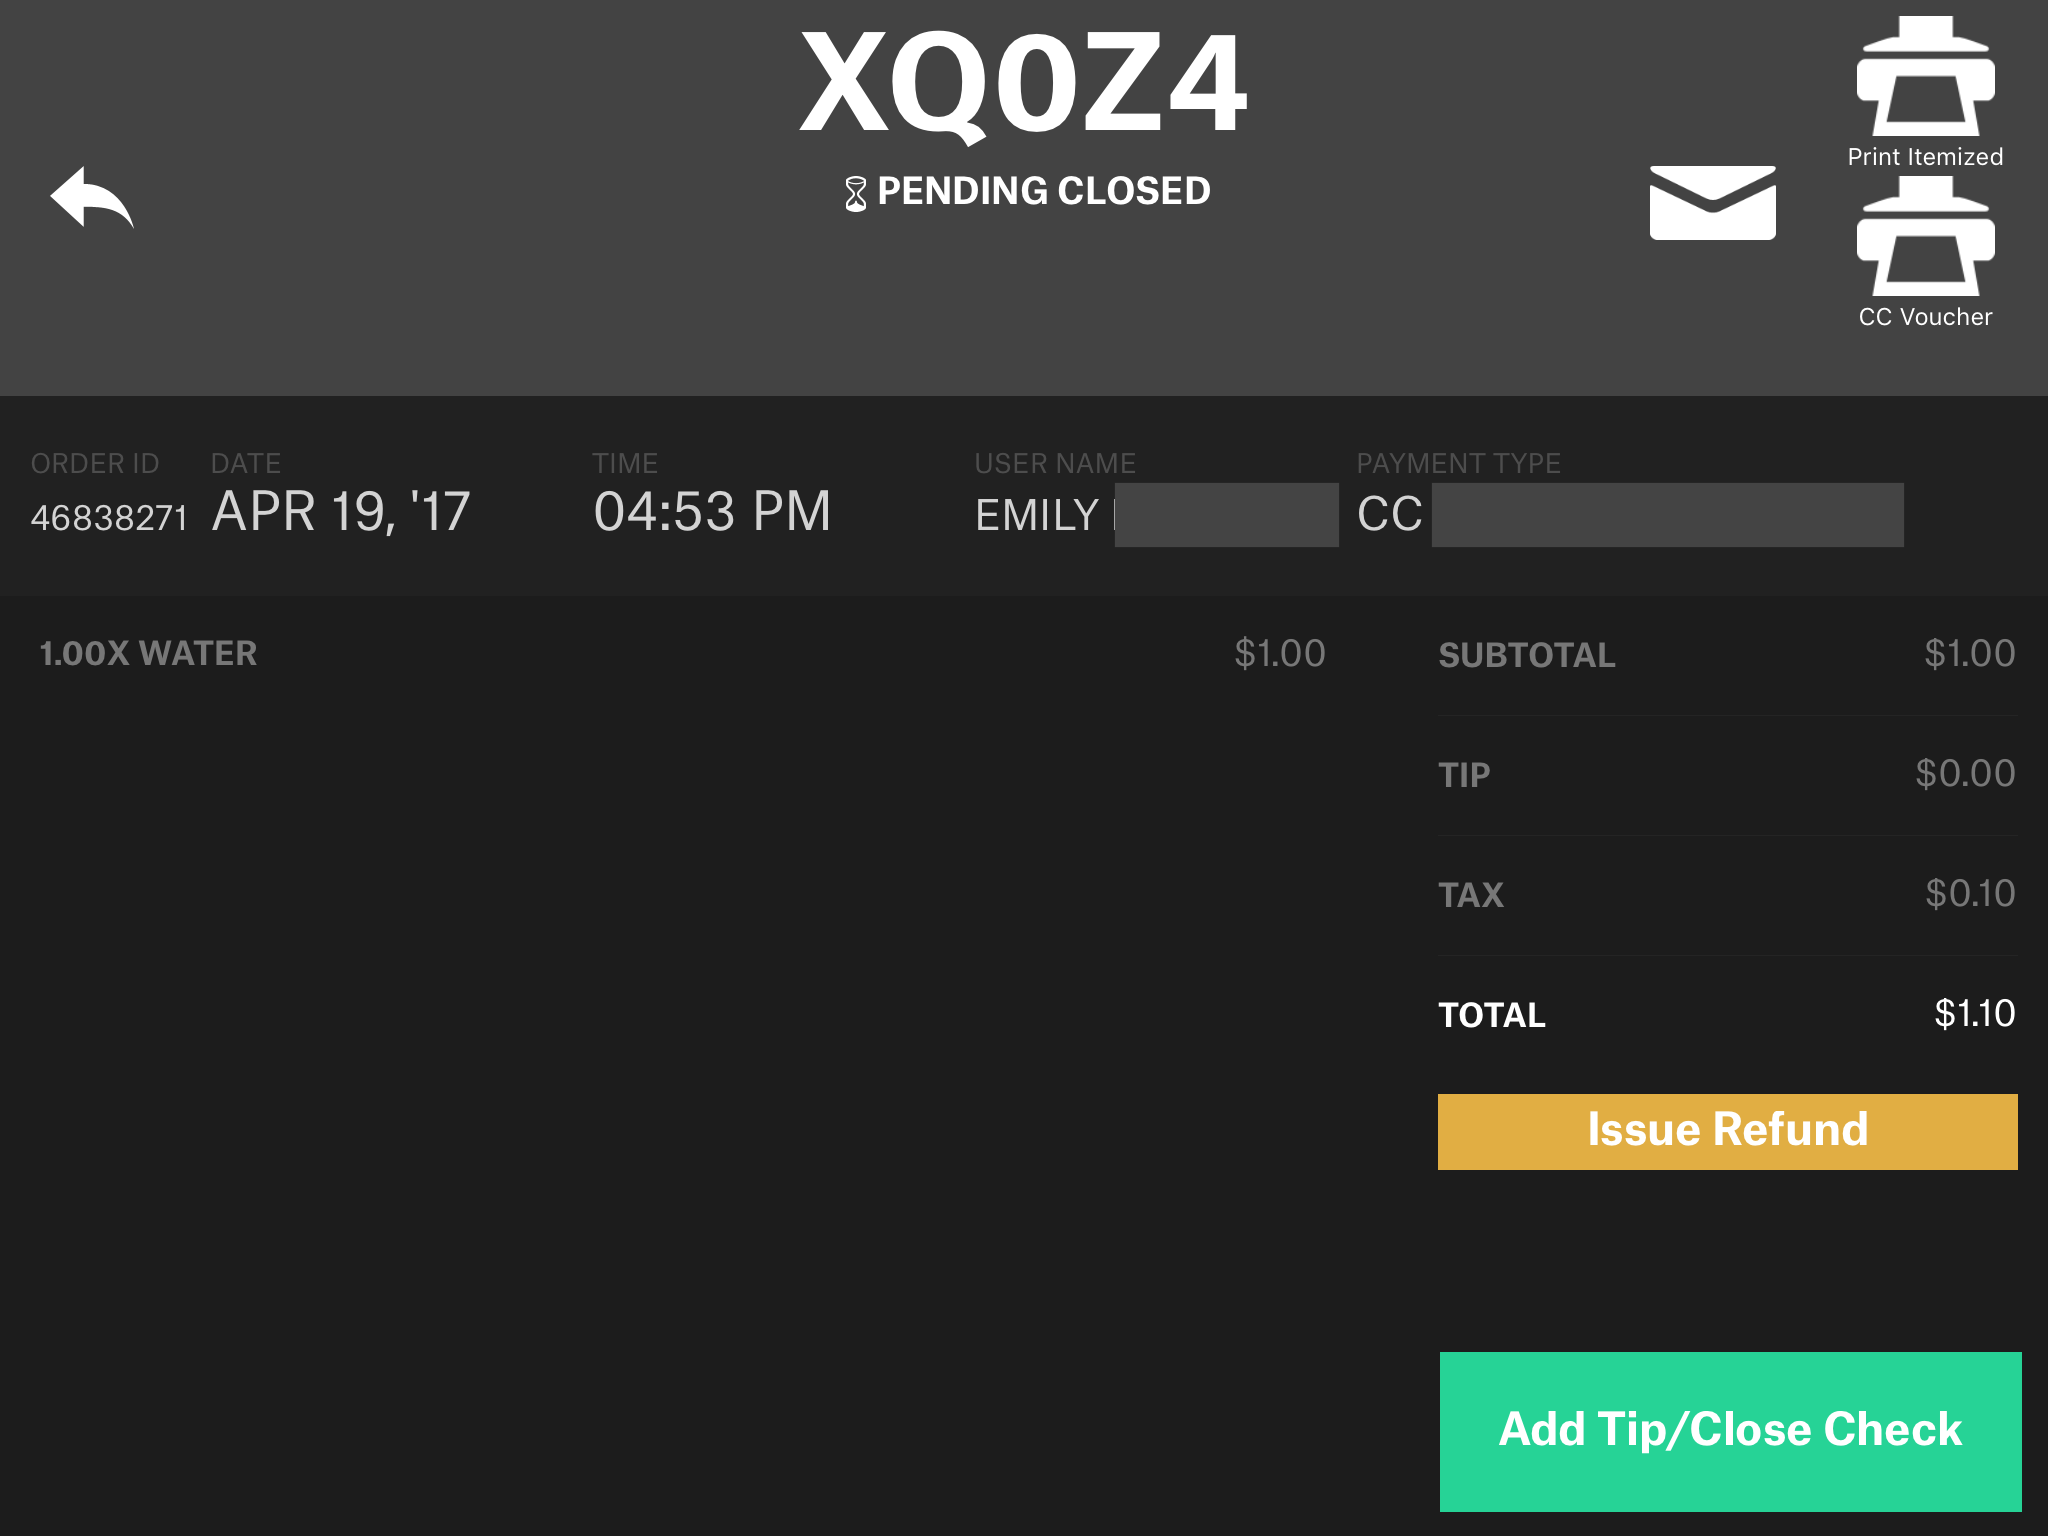Tap the back arrow icon

pos(92,197)
